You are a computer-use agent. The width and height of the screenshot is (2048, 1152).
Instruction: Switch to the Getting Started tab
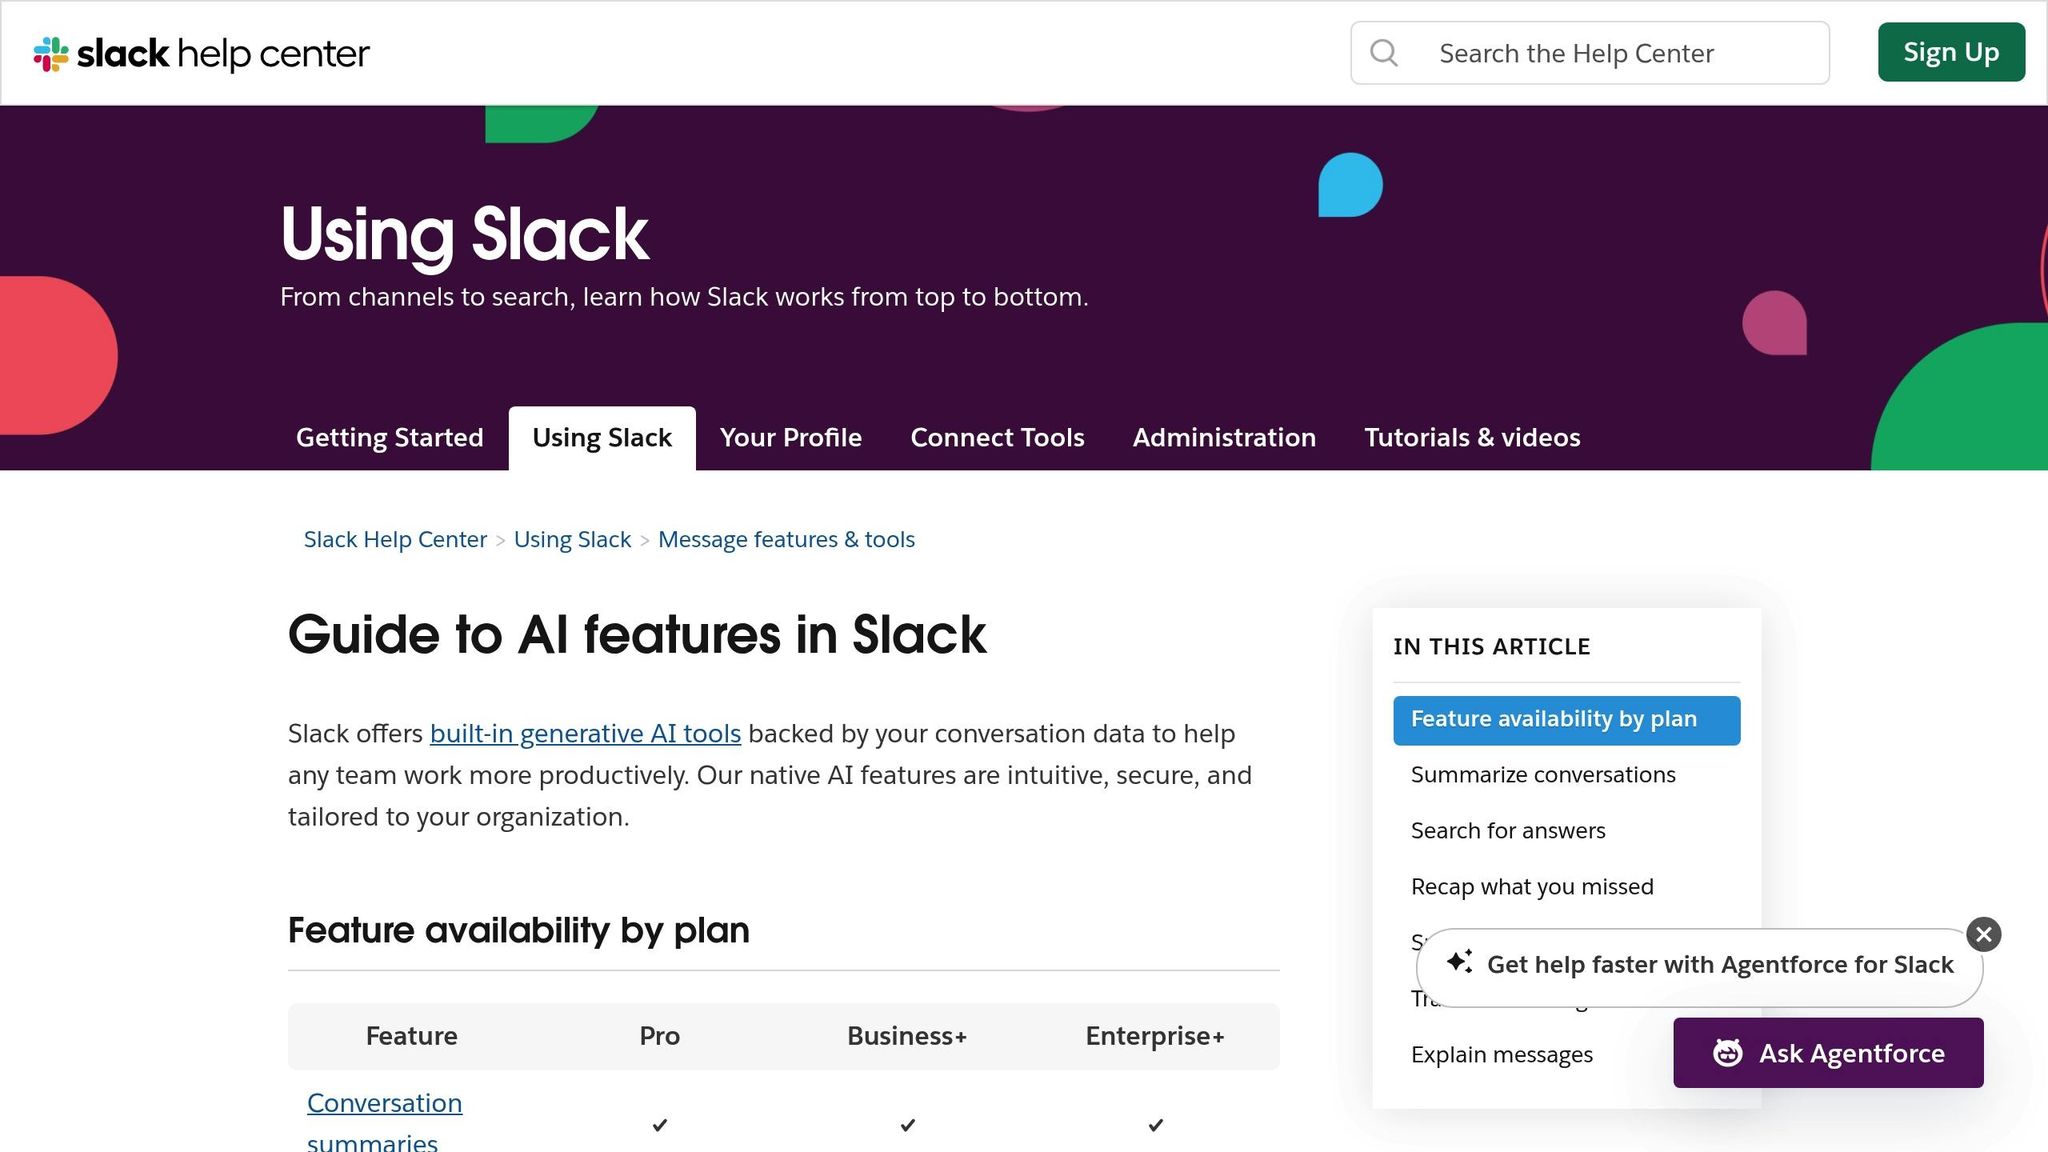pyautogui.click(x=389, y=437)
